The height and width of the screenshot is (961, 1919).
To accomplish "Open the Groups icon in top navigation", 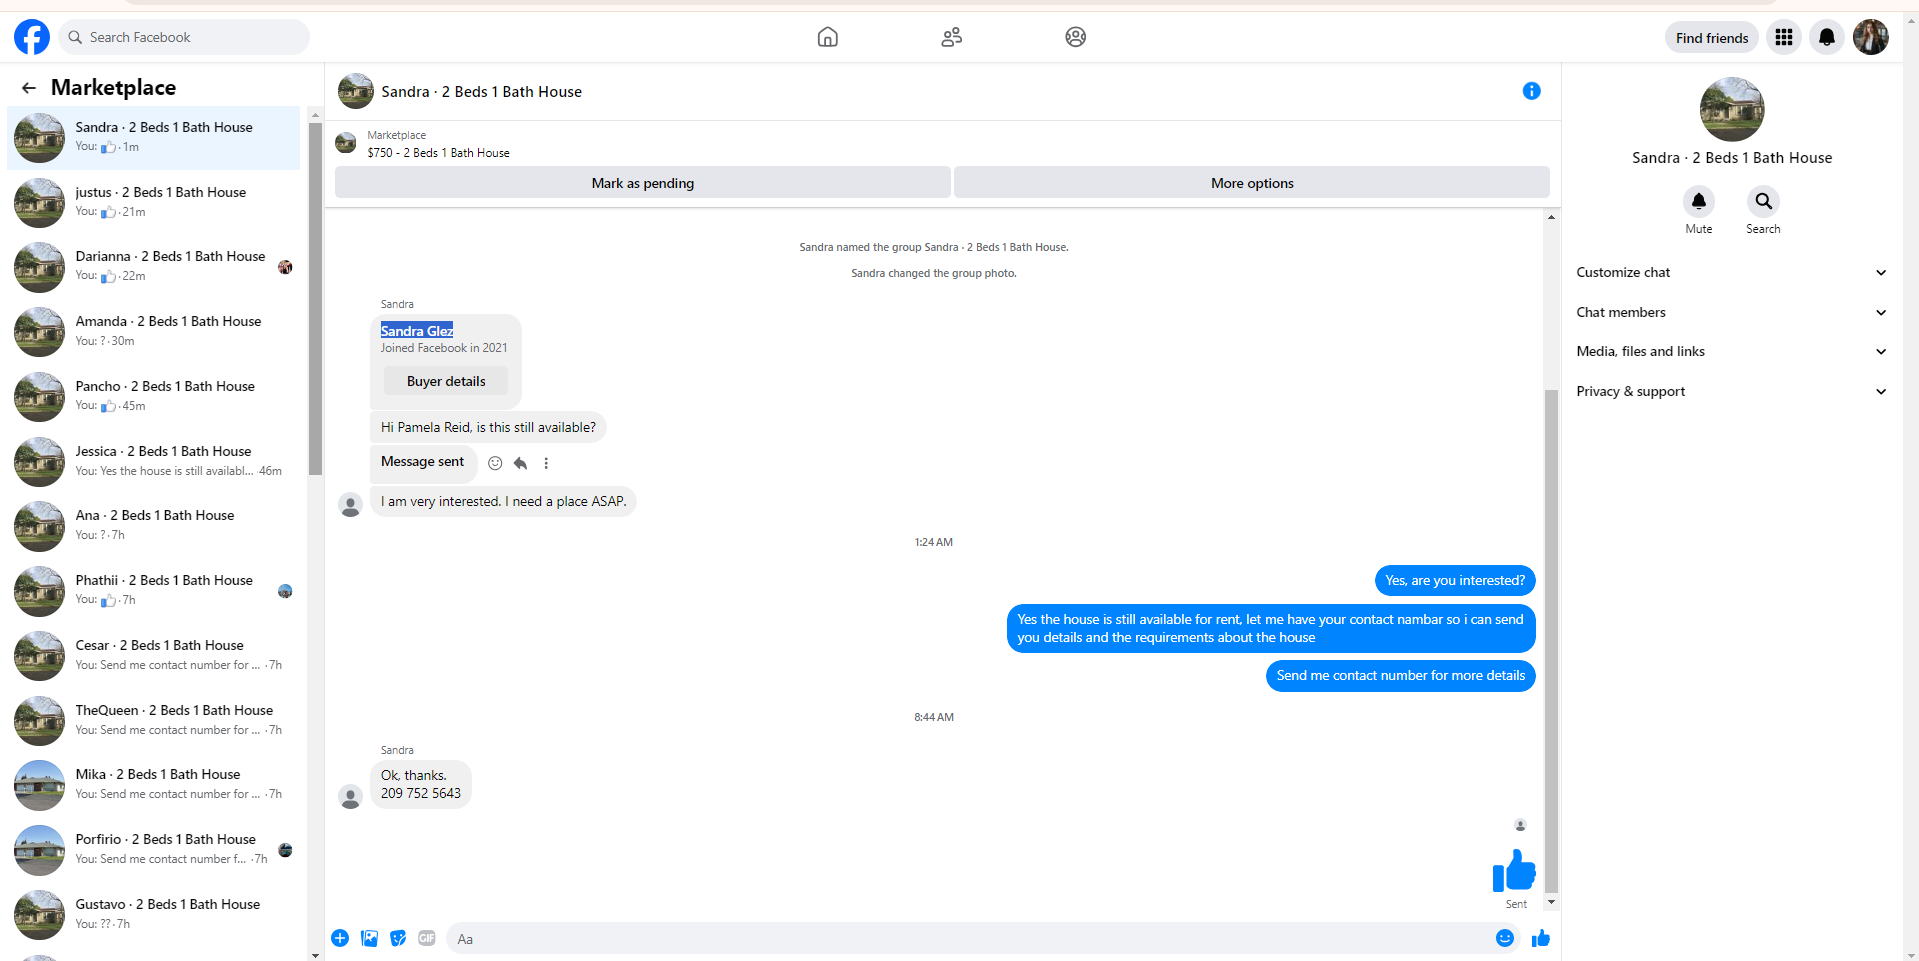I will (x=1075, y=37).
